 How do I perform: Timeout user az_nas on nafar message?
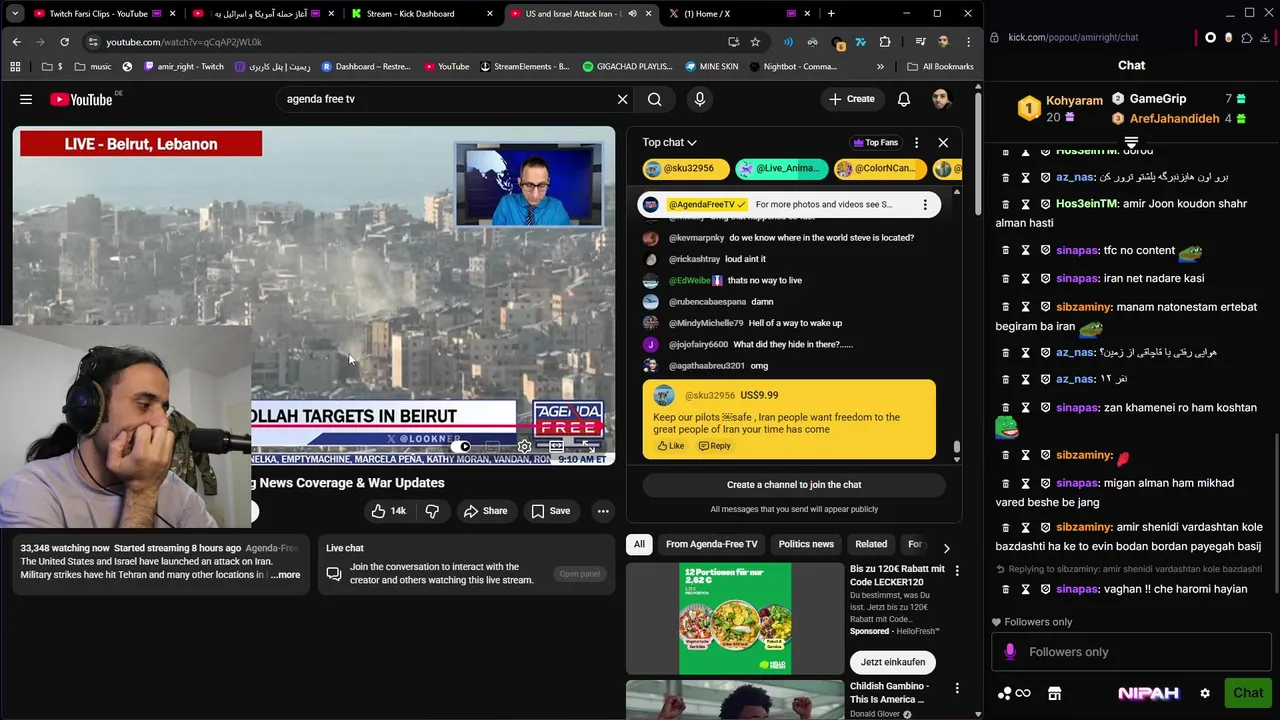(x=1025, y=379)
